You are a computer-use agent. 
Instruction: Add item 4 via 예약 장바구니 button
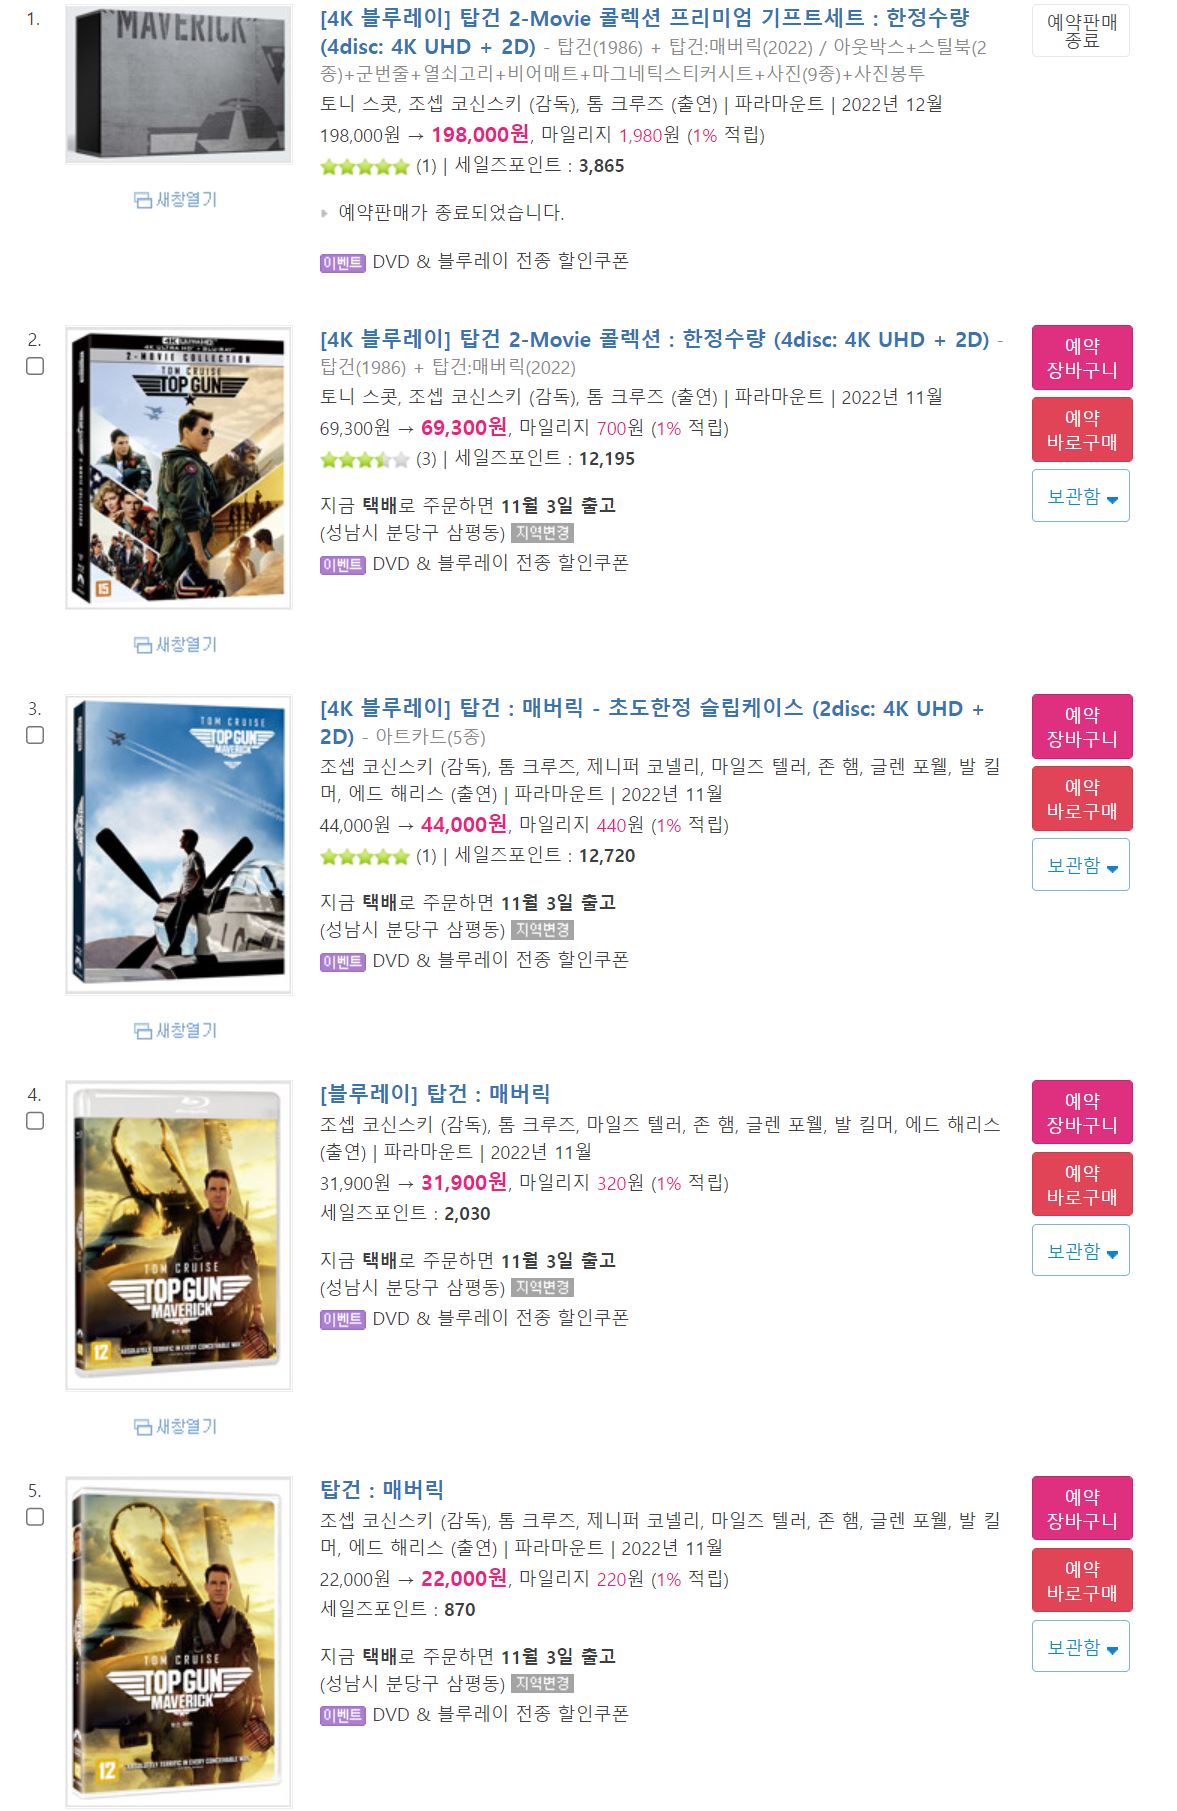click(x=1082, y=1113)
